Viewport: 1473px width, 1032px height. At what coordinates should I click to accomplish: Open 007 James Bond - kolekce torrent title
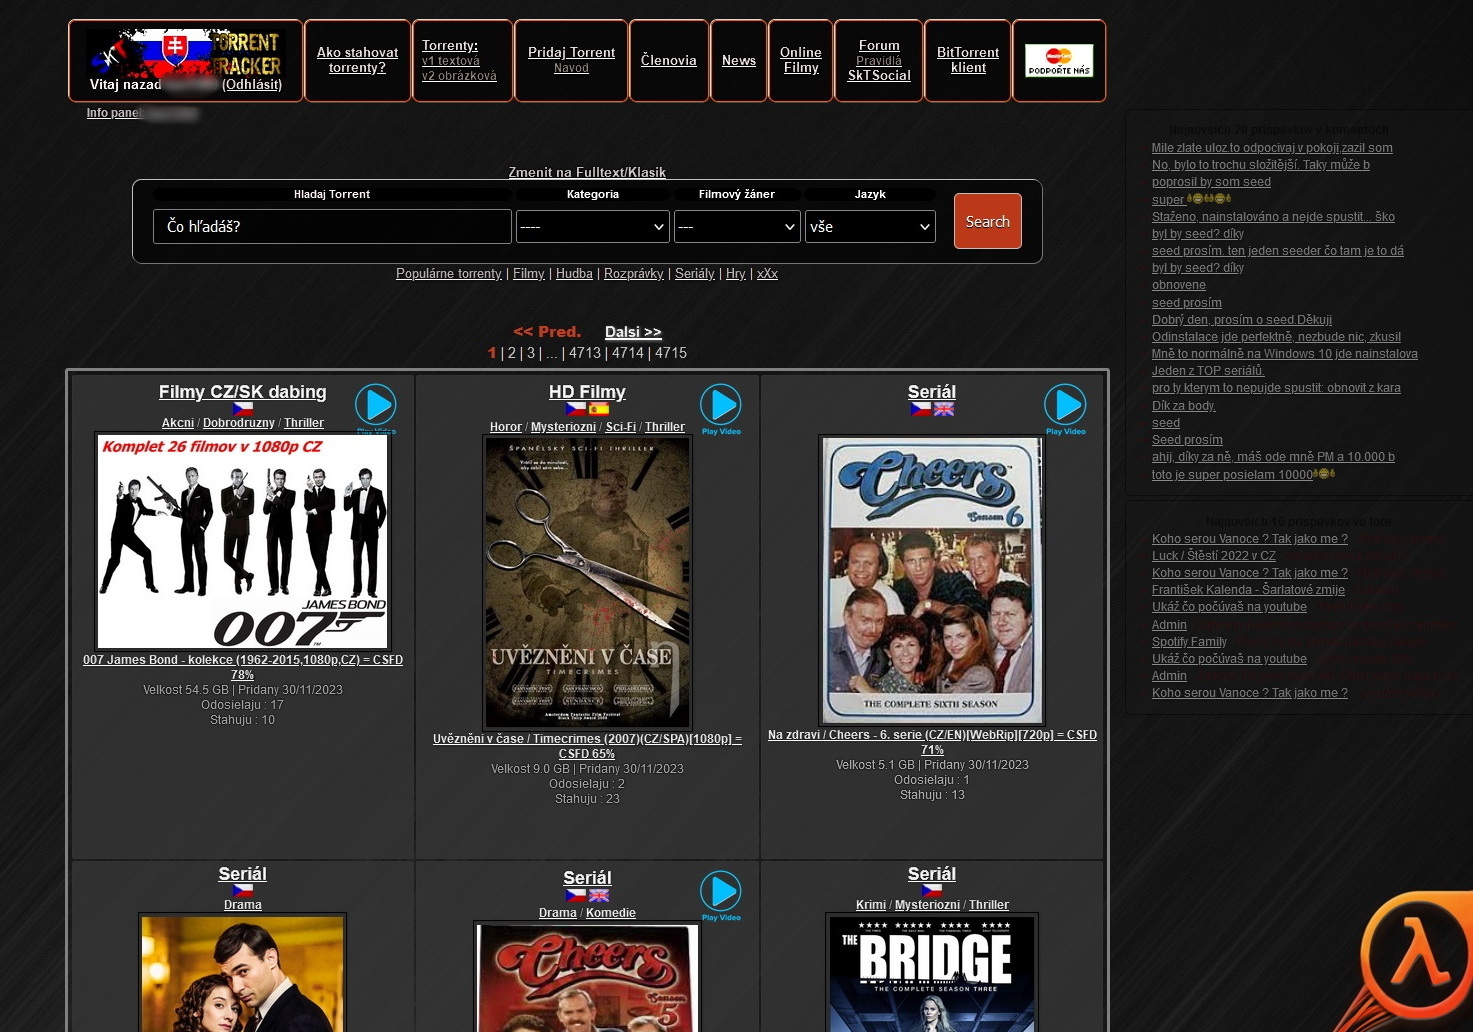[x=243, y=667]
